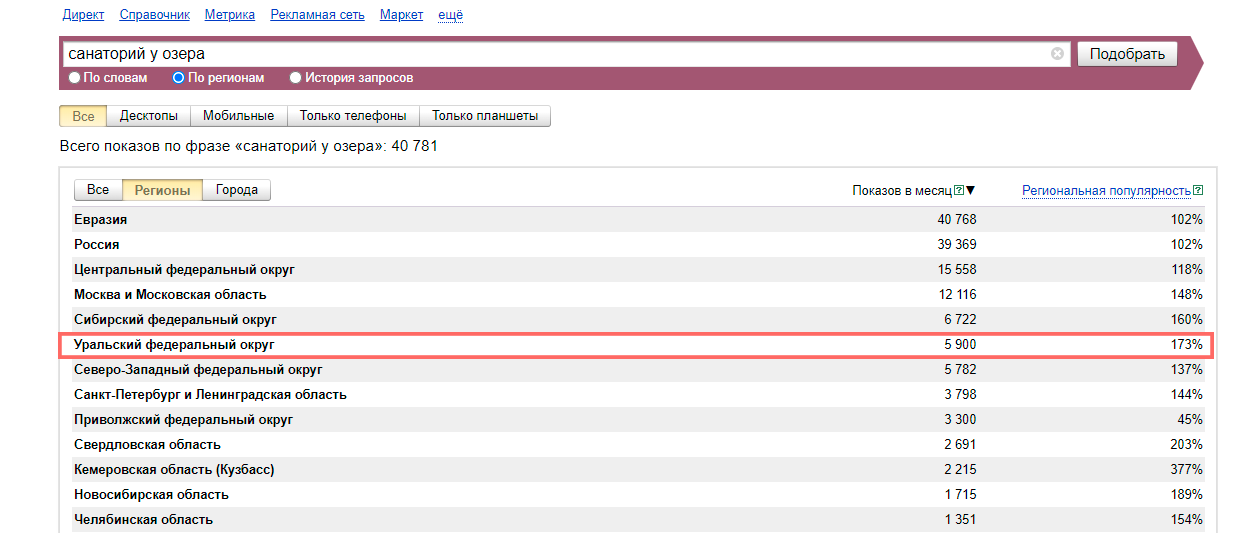1240x533 pixels.
Task: Select the Регионы tab
Action: [162, 190]
